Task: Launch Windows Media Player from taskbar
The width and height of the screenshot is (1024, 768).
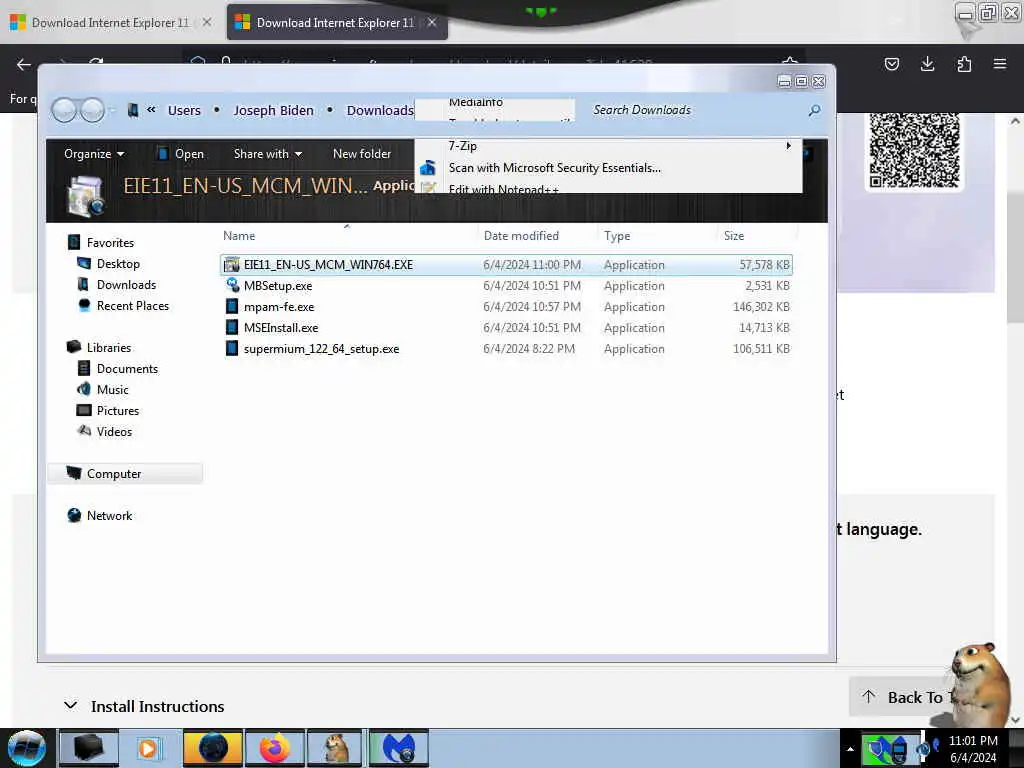Action: (148, 748)
